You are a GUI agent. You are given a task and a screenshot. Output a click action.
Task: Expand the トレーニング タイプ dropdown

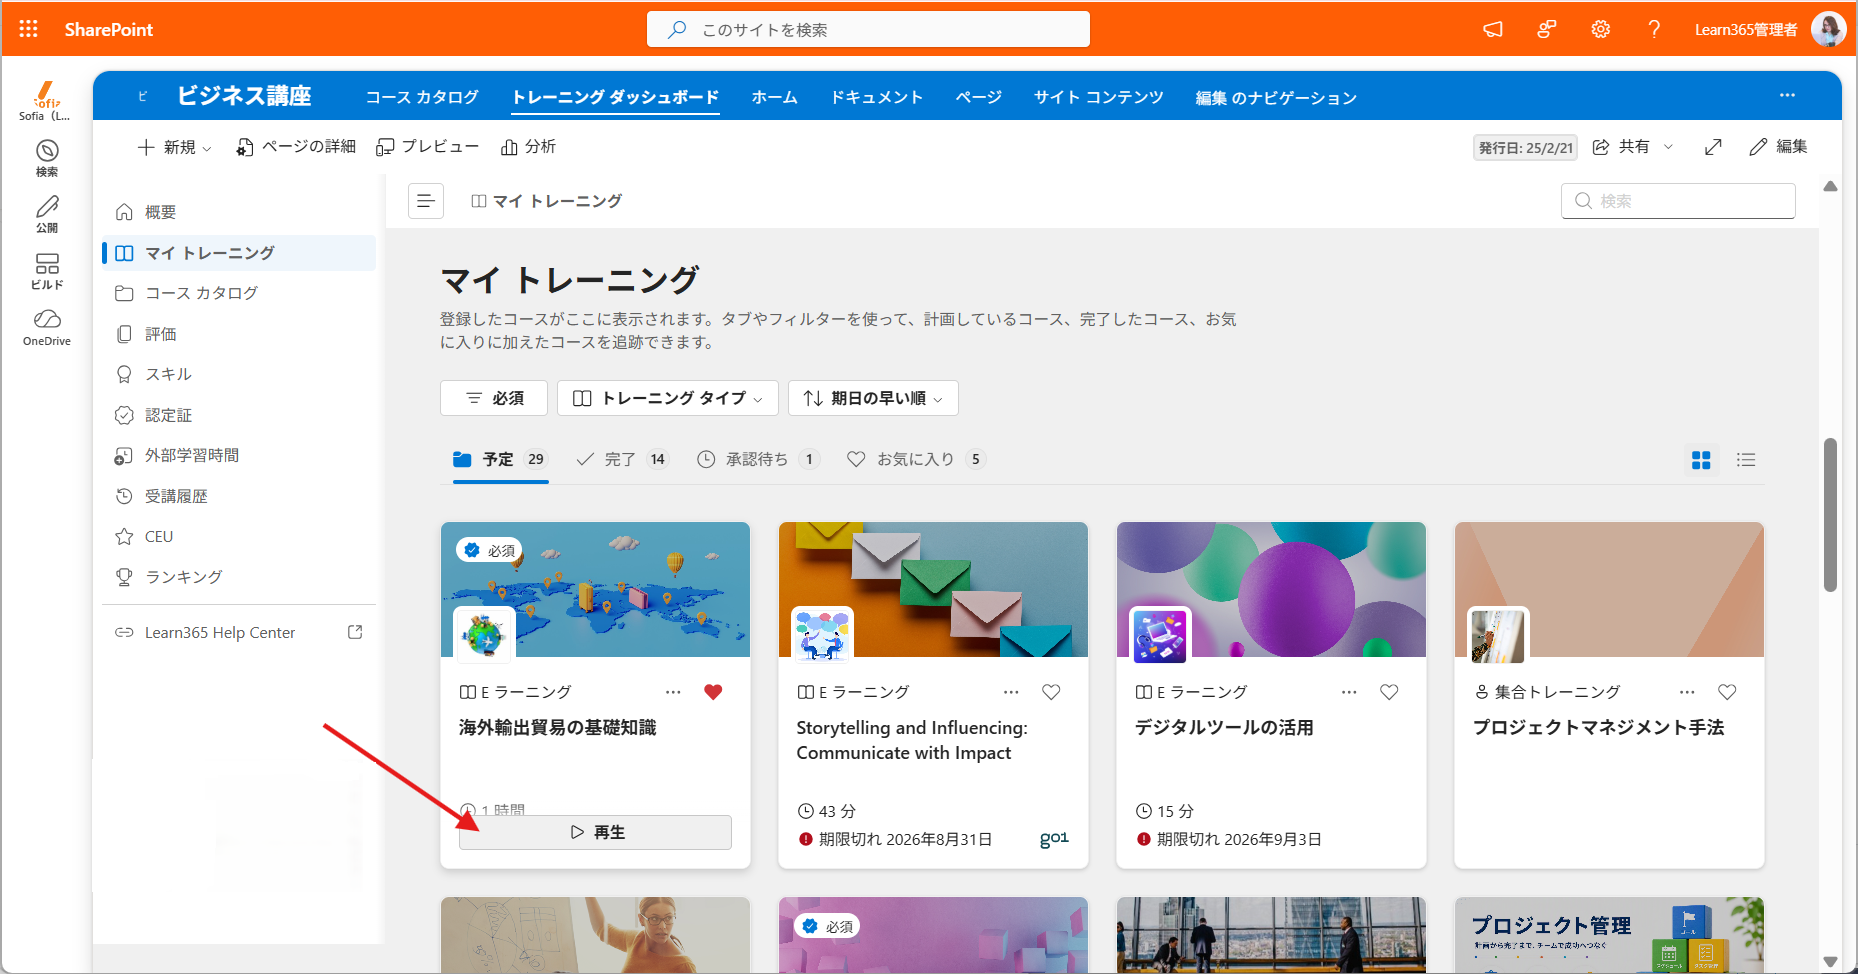pos(667,398)
